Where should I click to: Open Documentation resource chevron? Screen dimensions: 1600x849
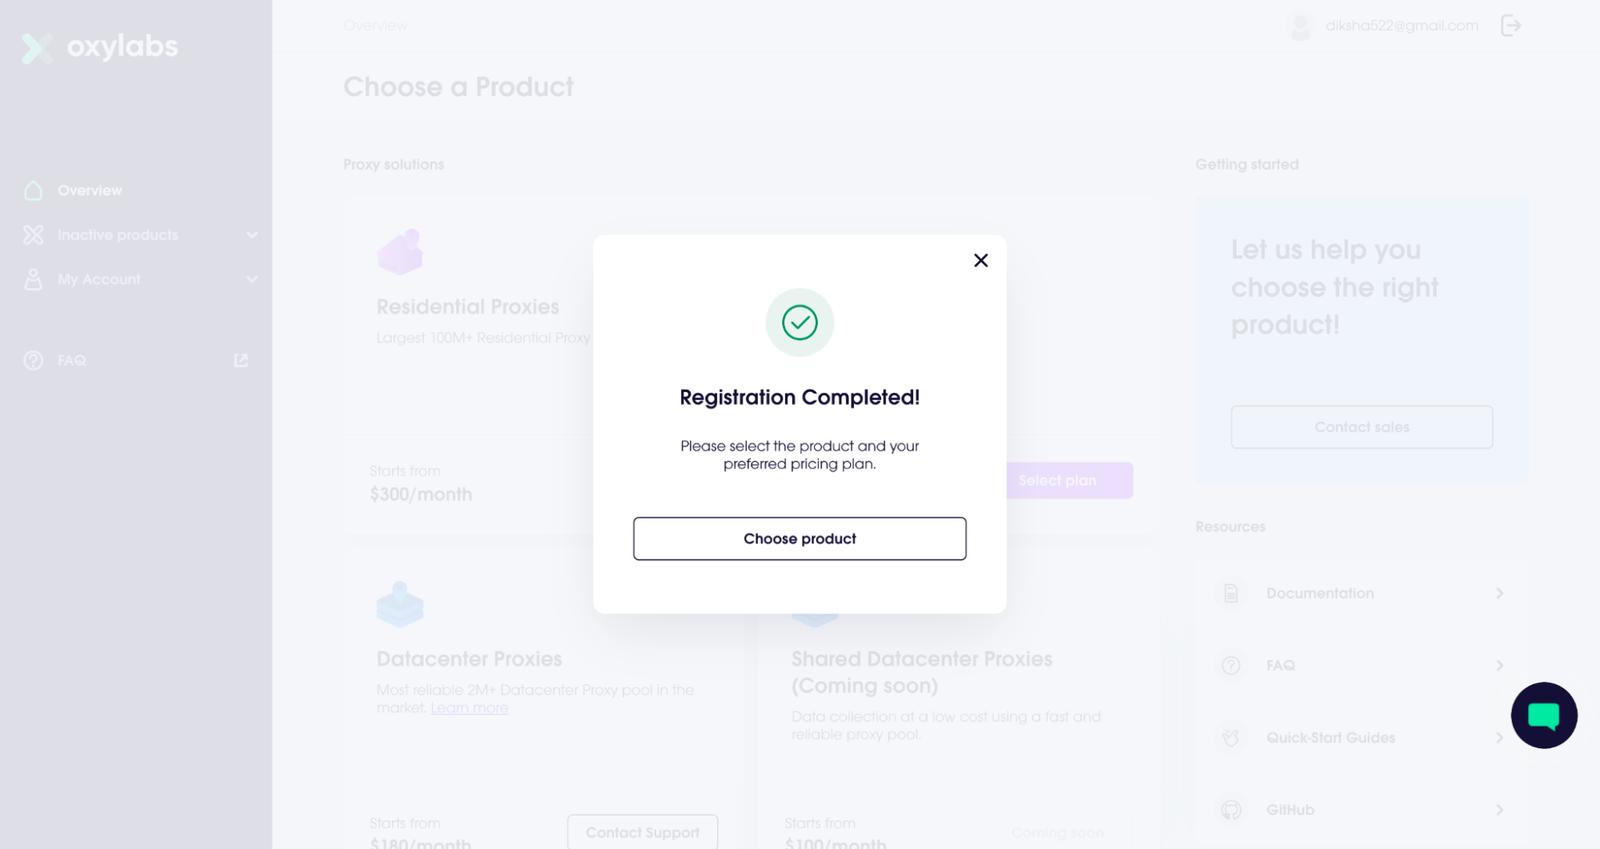1499,593
